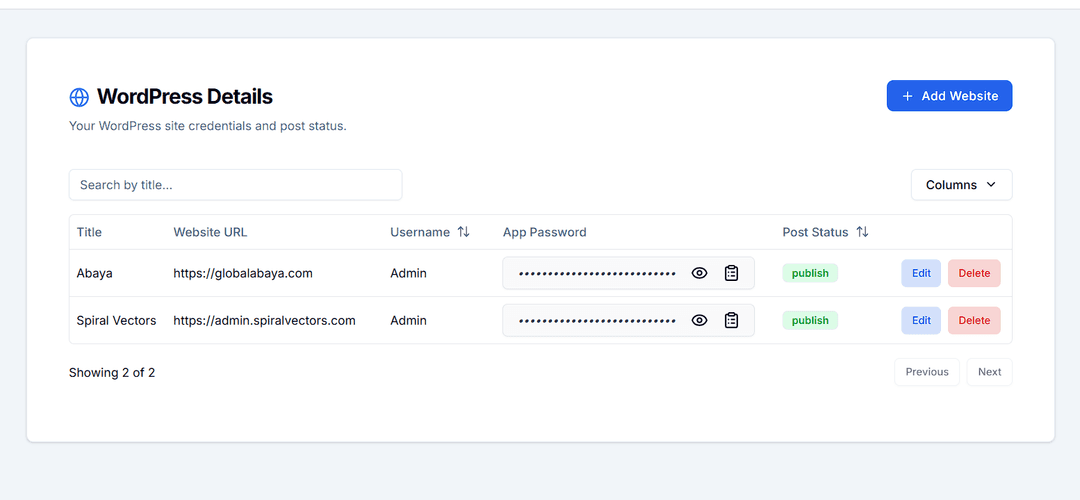The width and height of the screenshot is (1080, 500).
Task: Copy the Abaya app password via clipboard icon
Action: pos(731,273)
